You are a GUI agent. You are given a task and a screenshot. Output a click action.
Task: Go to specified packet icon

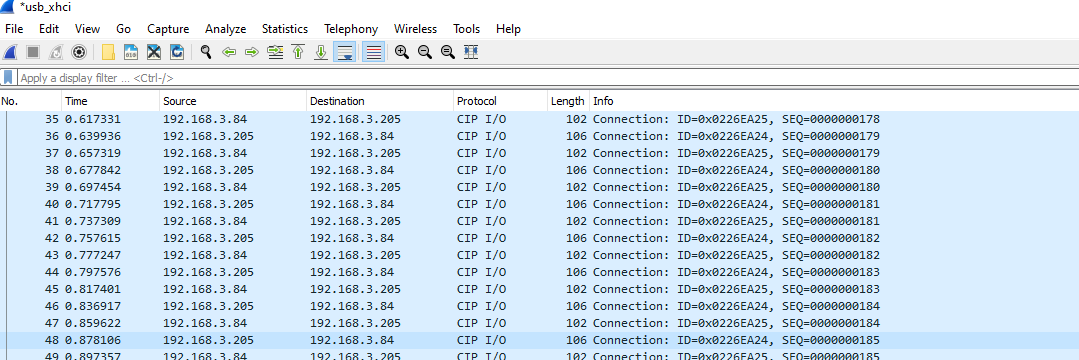click(x=275, y=52)
